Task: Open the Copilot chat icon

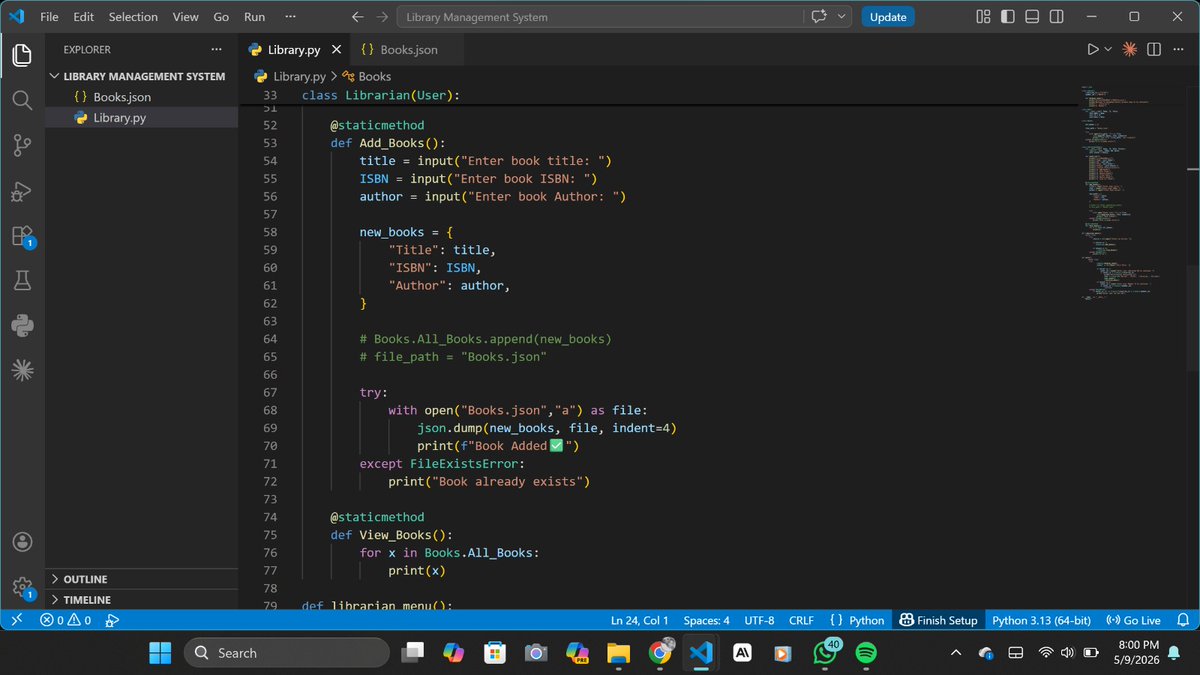Action: tap(821, 17)
